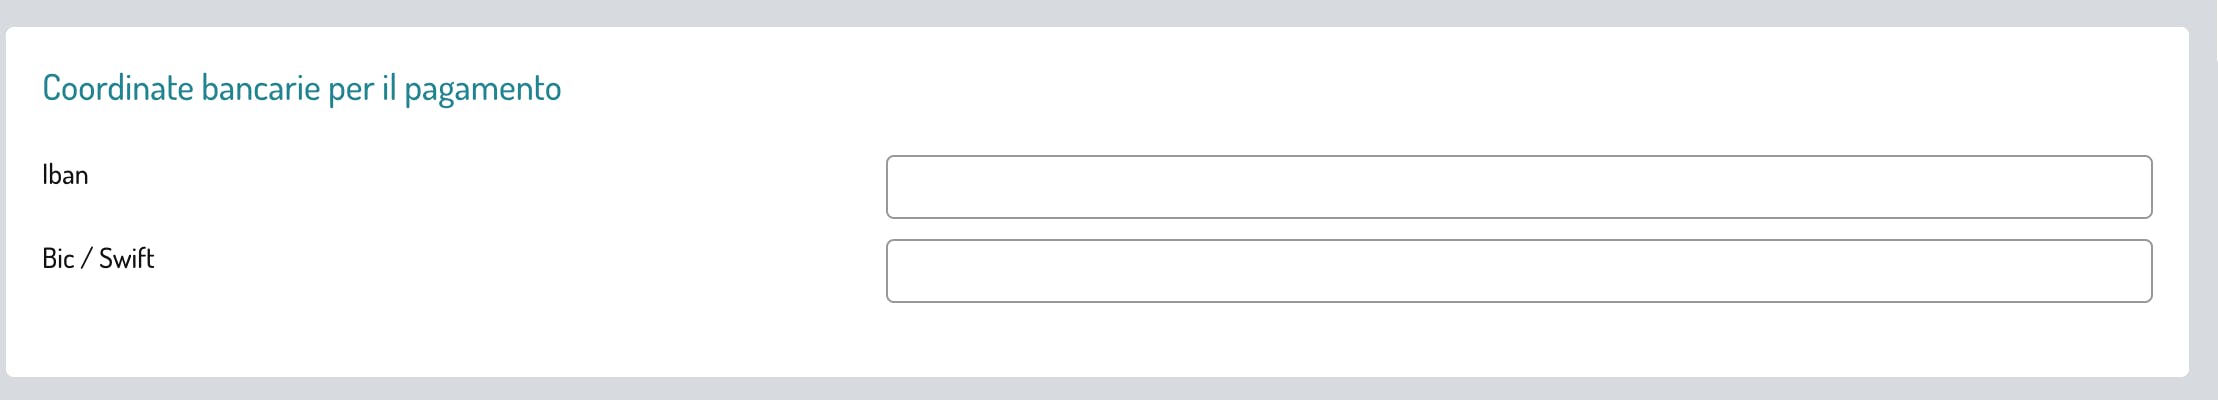Click into the Iban input field

coord(1519,187)
